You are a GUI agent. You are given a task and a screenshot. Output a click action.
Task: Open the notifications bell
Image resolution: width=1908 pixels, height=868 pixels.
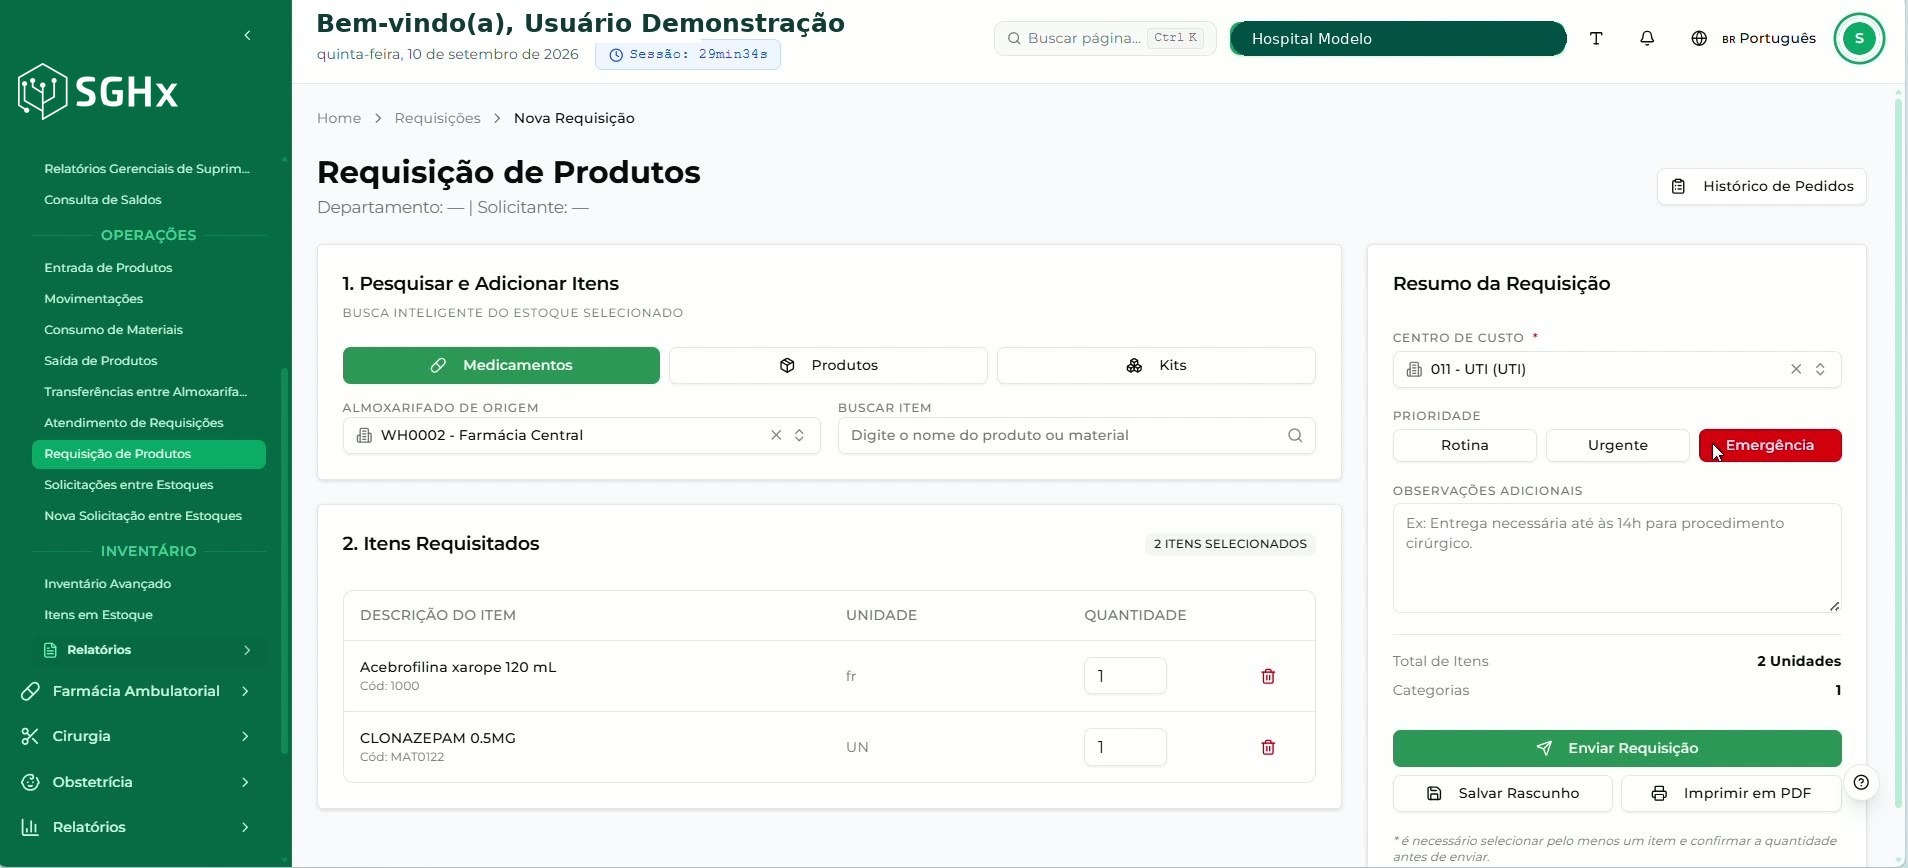tap(1647, 39)
